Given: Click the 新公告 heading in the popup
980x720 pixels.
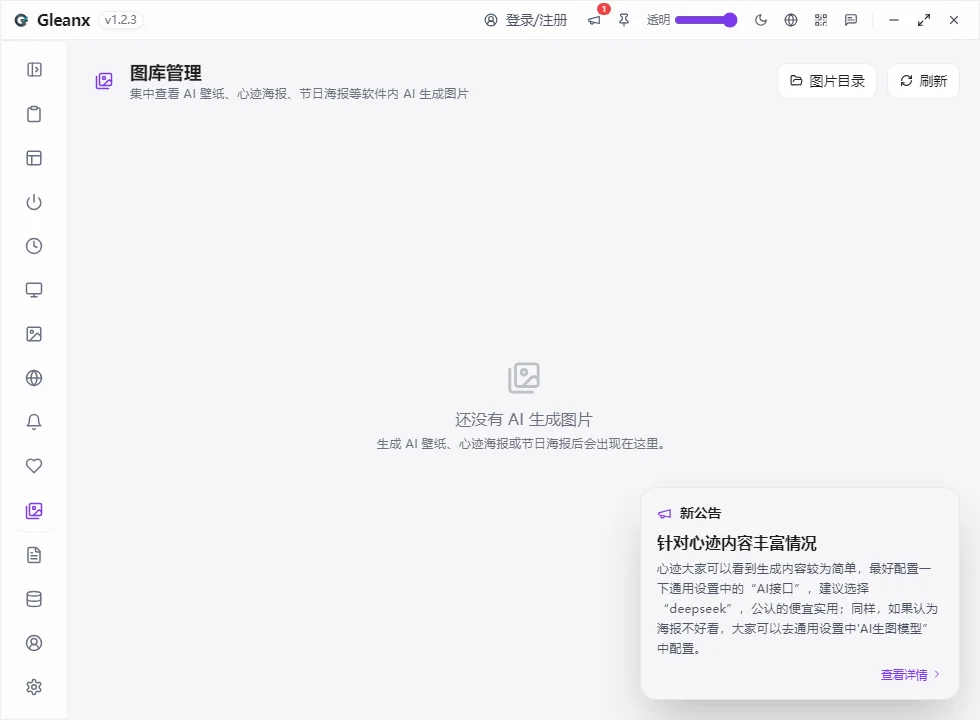Looking at the screenshot, I should (700, 514).
